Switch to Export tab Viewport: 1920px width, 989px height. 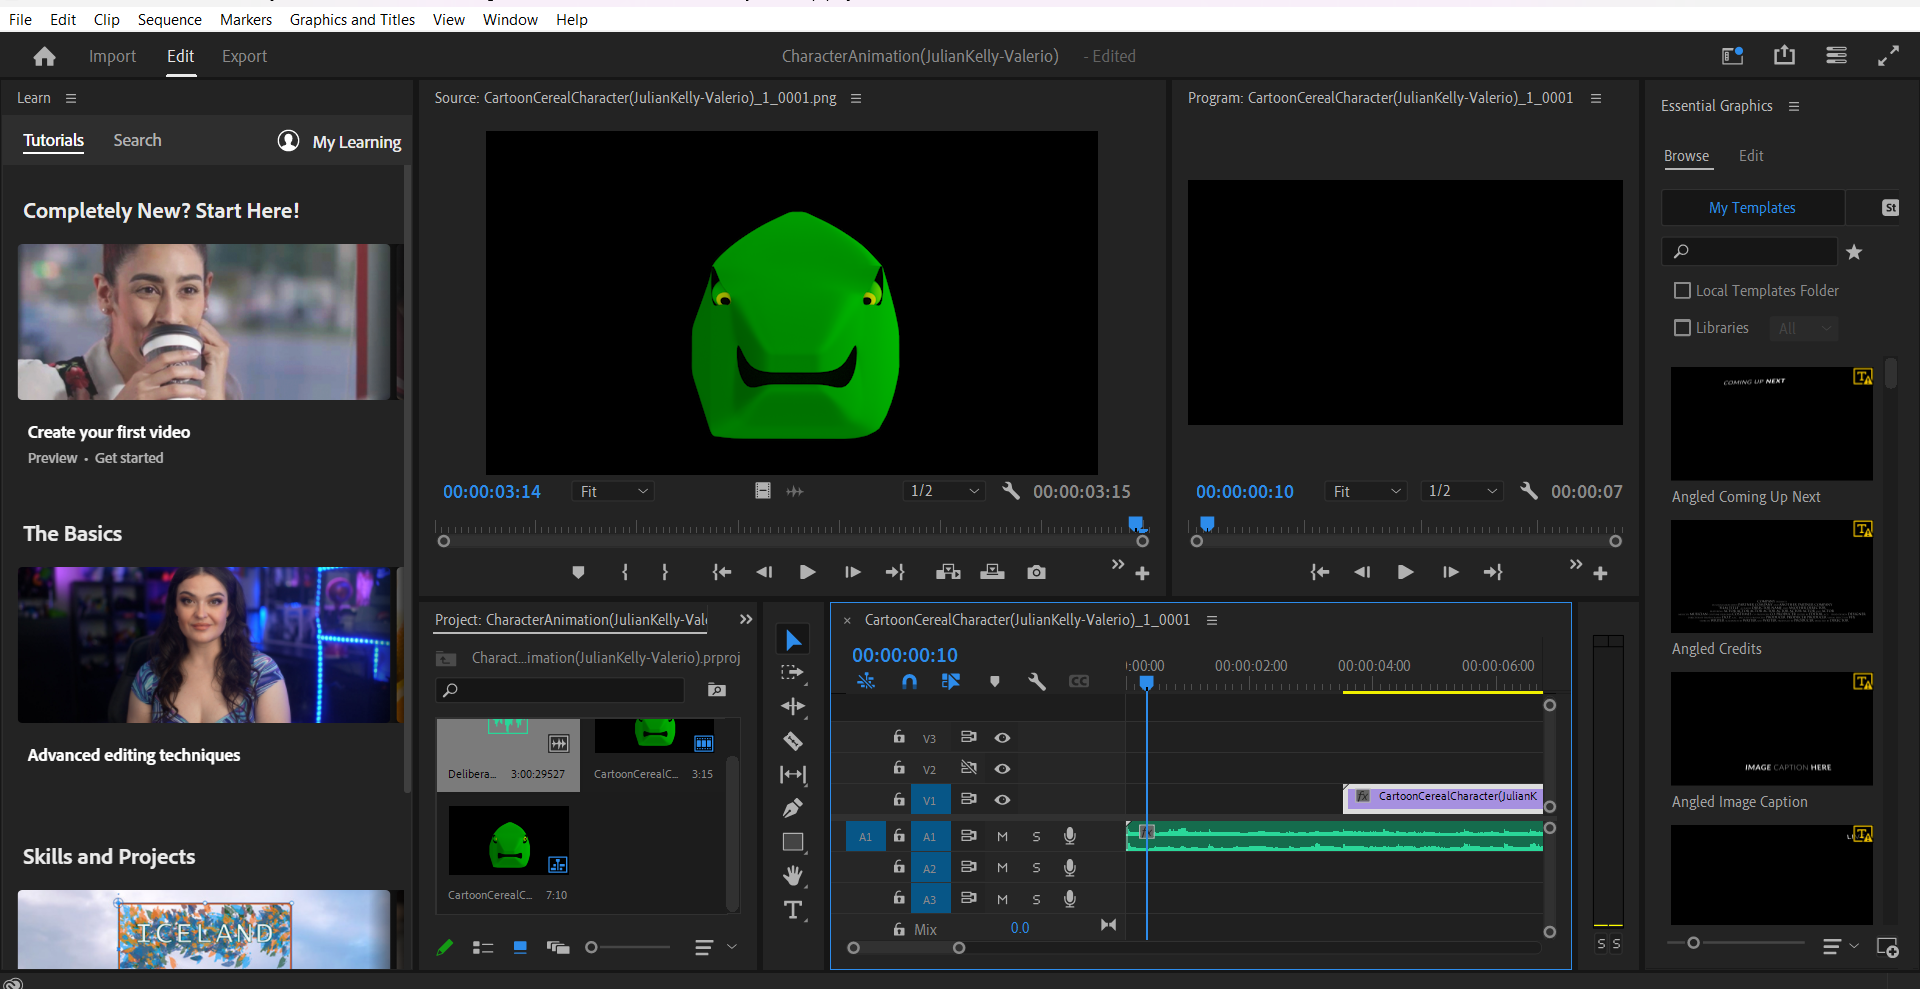[x=244, y=56]
